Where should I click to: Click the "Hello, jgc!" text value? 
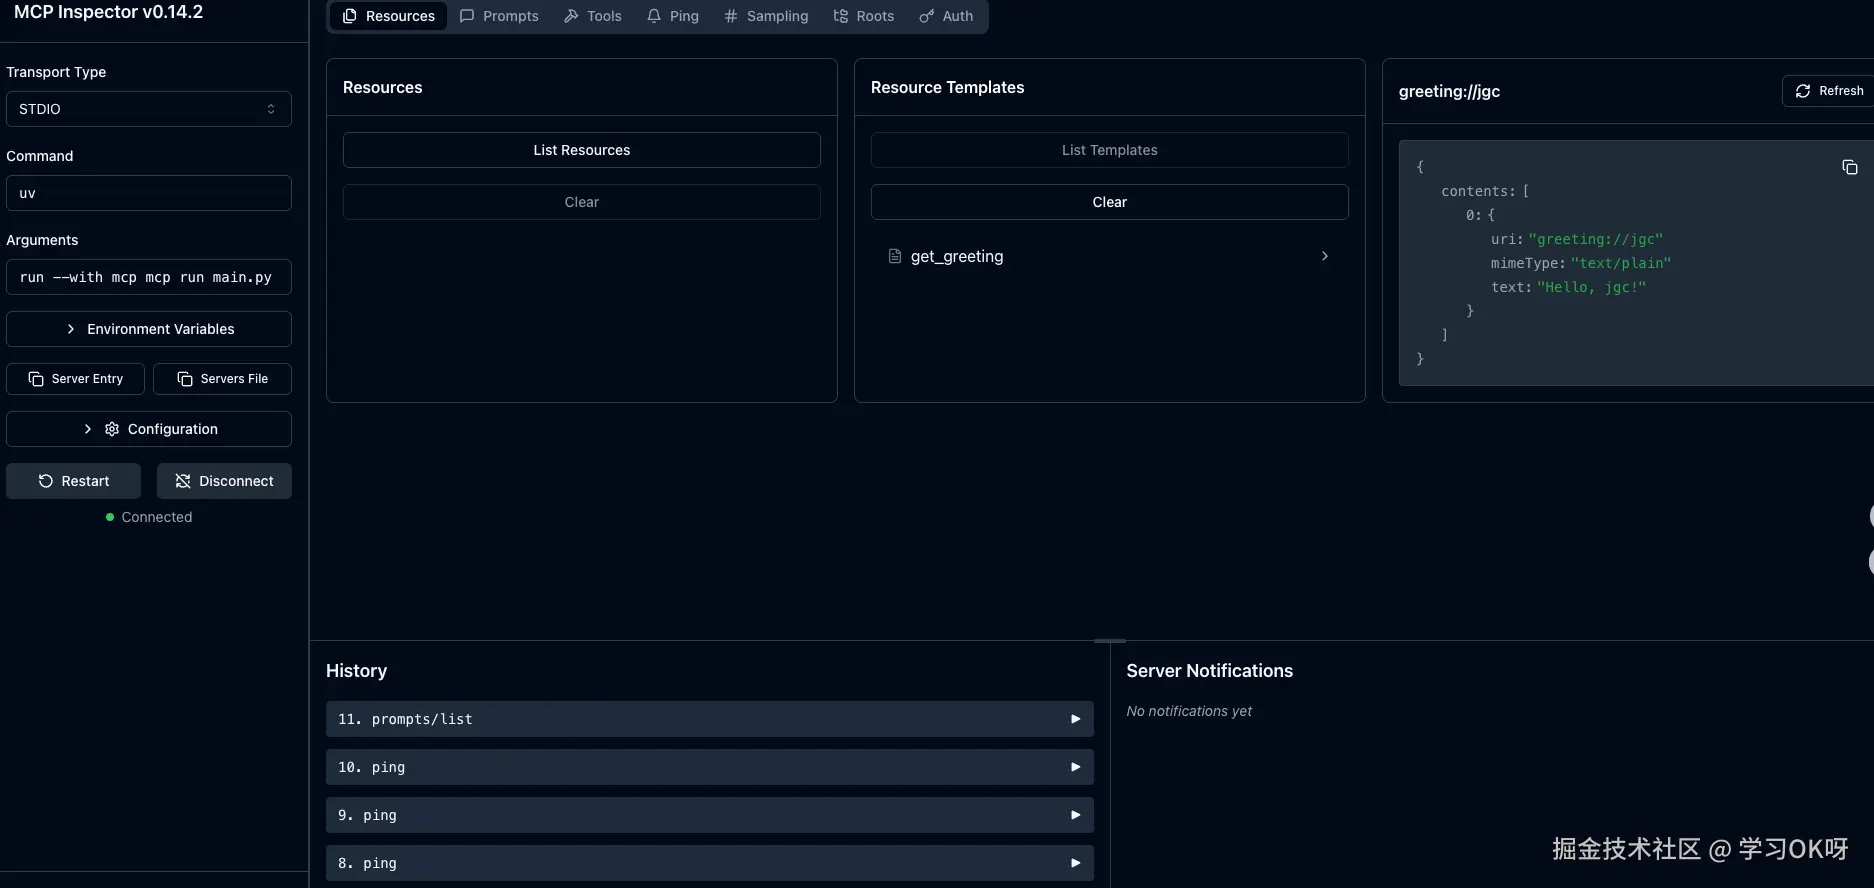tap(1591, 287)
